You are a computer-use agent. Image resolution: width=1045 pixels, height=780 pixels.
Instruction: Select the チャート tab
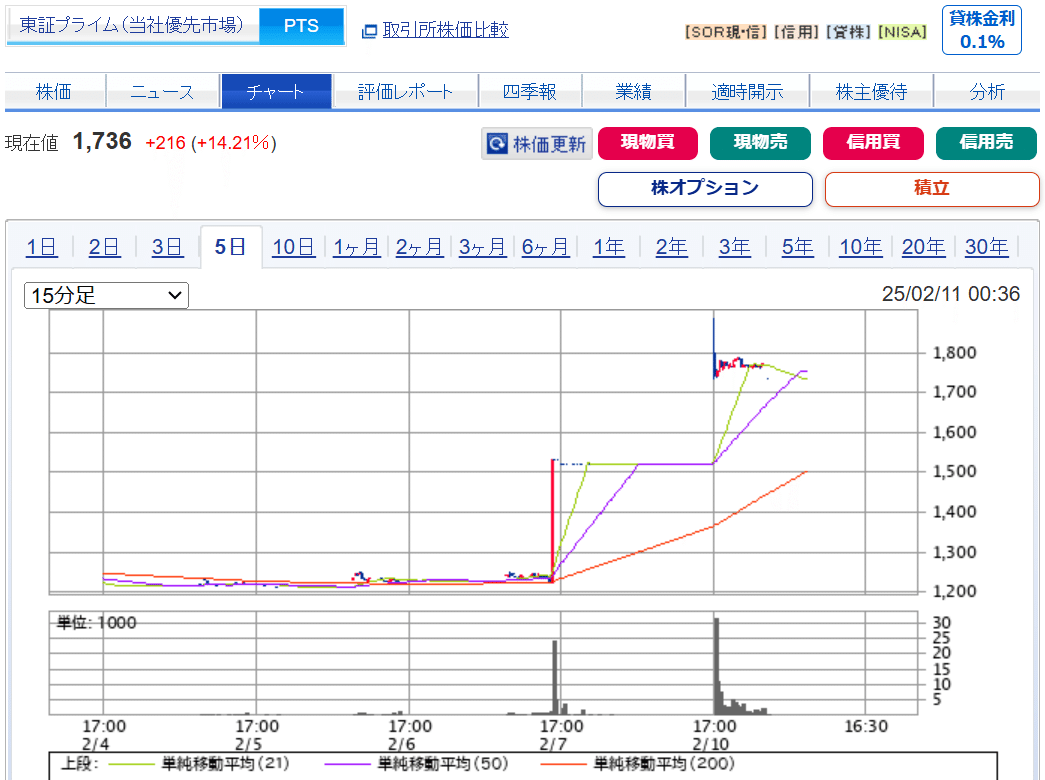[276, 91]
